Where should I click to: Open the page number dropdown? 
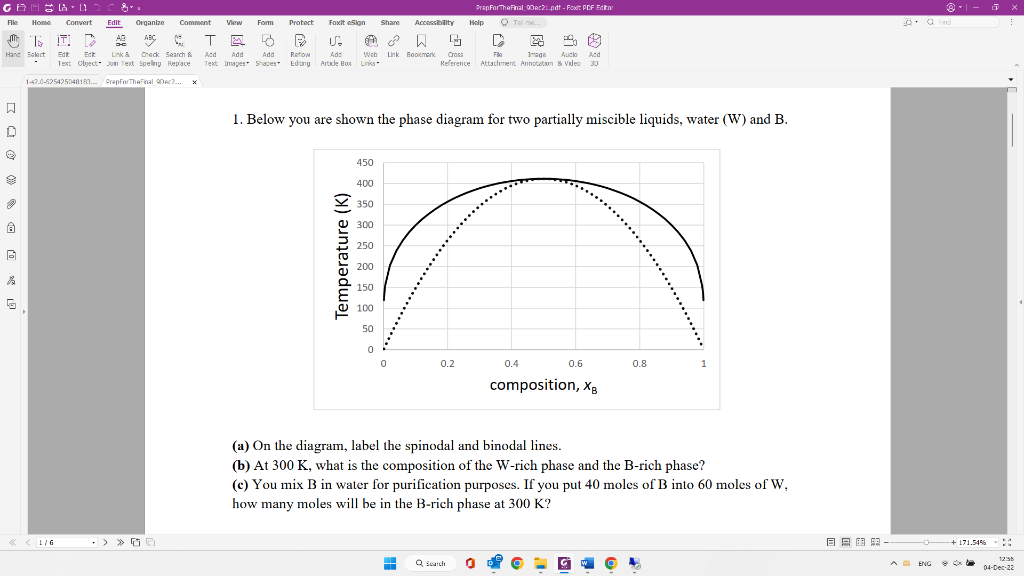[93, 543]
